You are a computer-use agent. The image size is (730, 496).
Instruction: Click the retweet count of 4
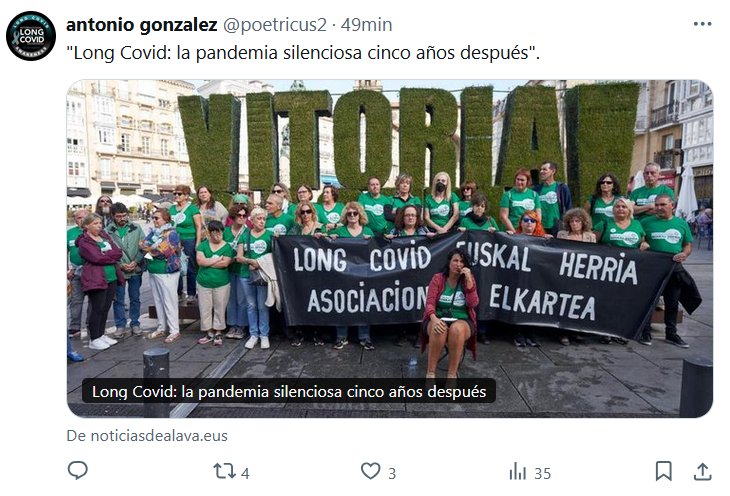point(245,474)
